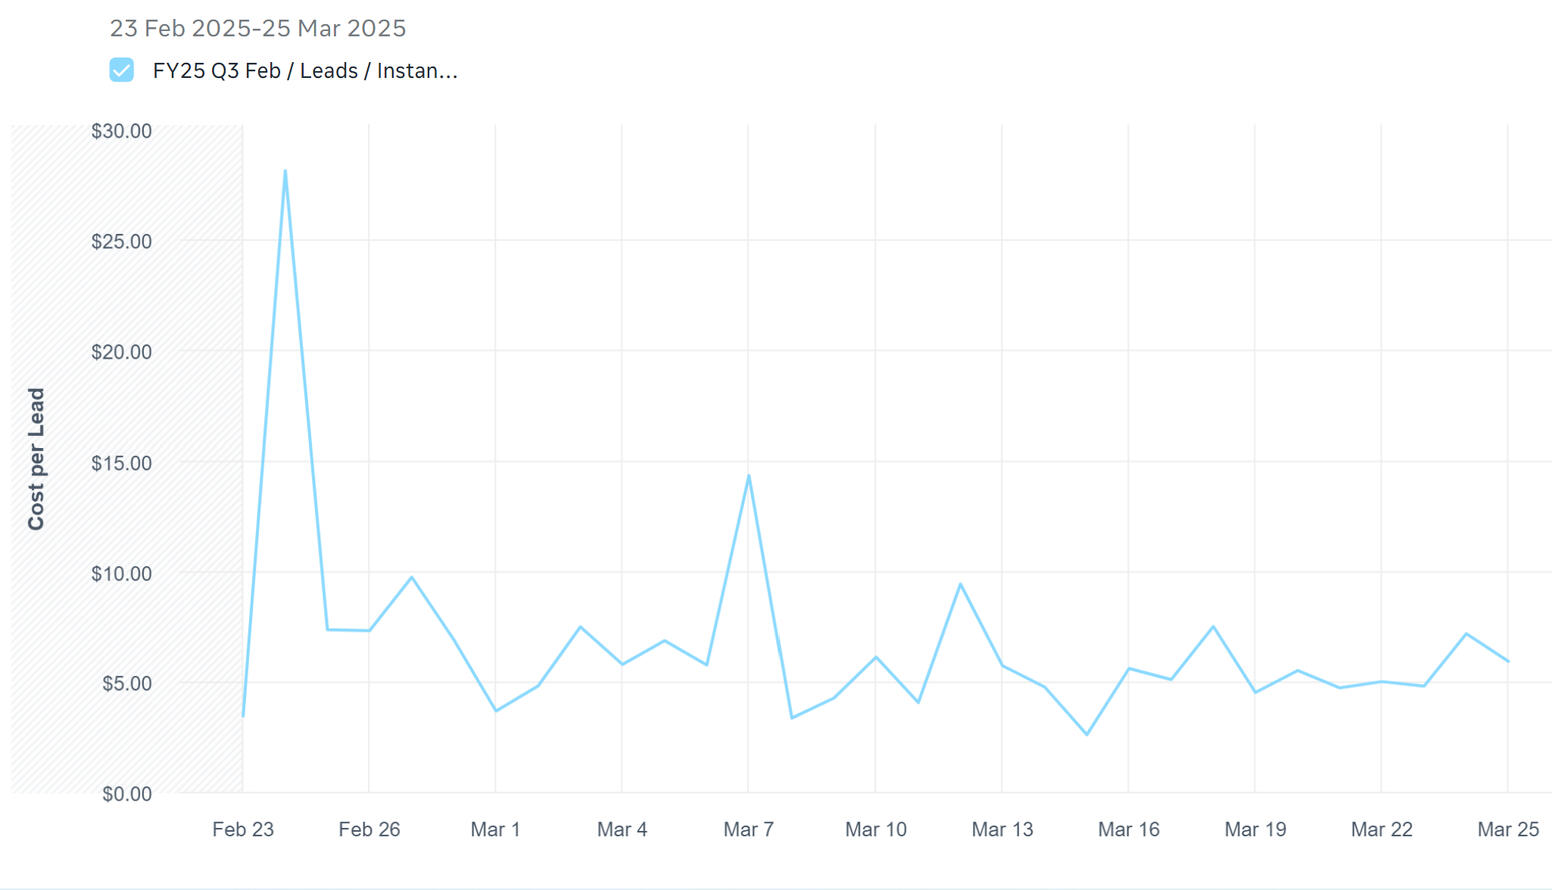Click the $30.00 y-axis label
This screenshot has height=890, width=1552.
click(122, 131)
